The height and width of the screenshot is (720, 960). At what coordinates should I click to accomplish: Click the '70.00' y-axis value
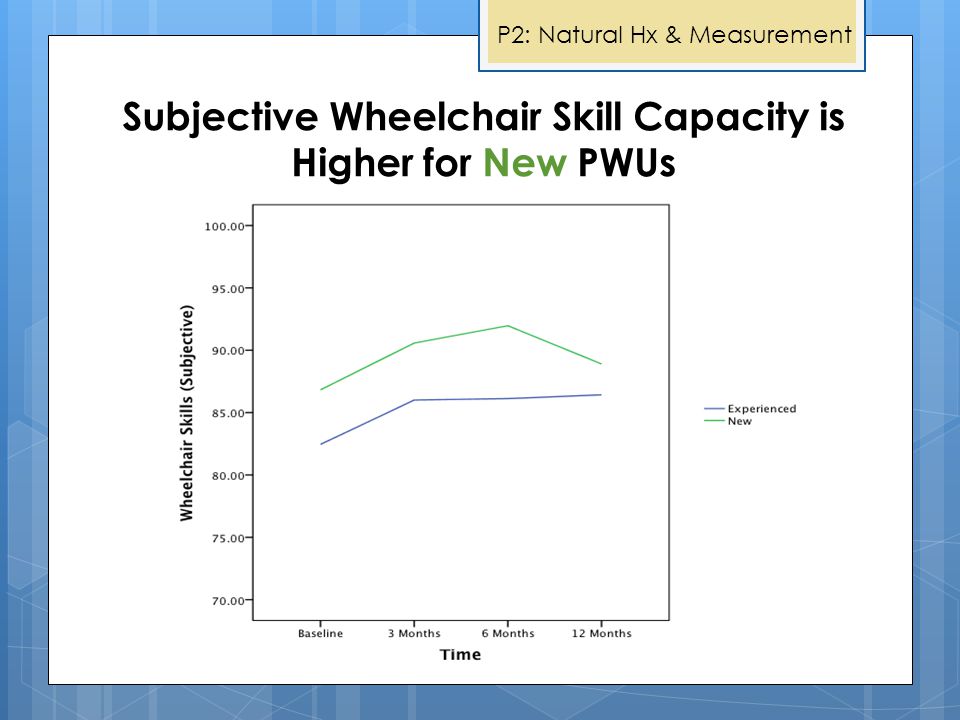228,601
